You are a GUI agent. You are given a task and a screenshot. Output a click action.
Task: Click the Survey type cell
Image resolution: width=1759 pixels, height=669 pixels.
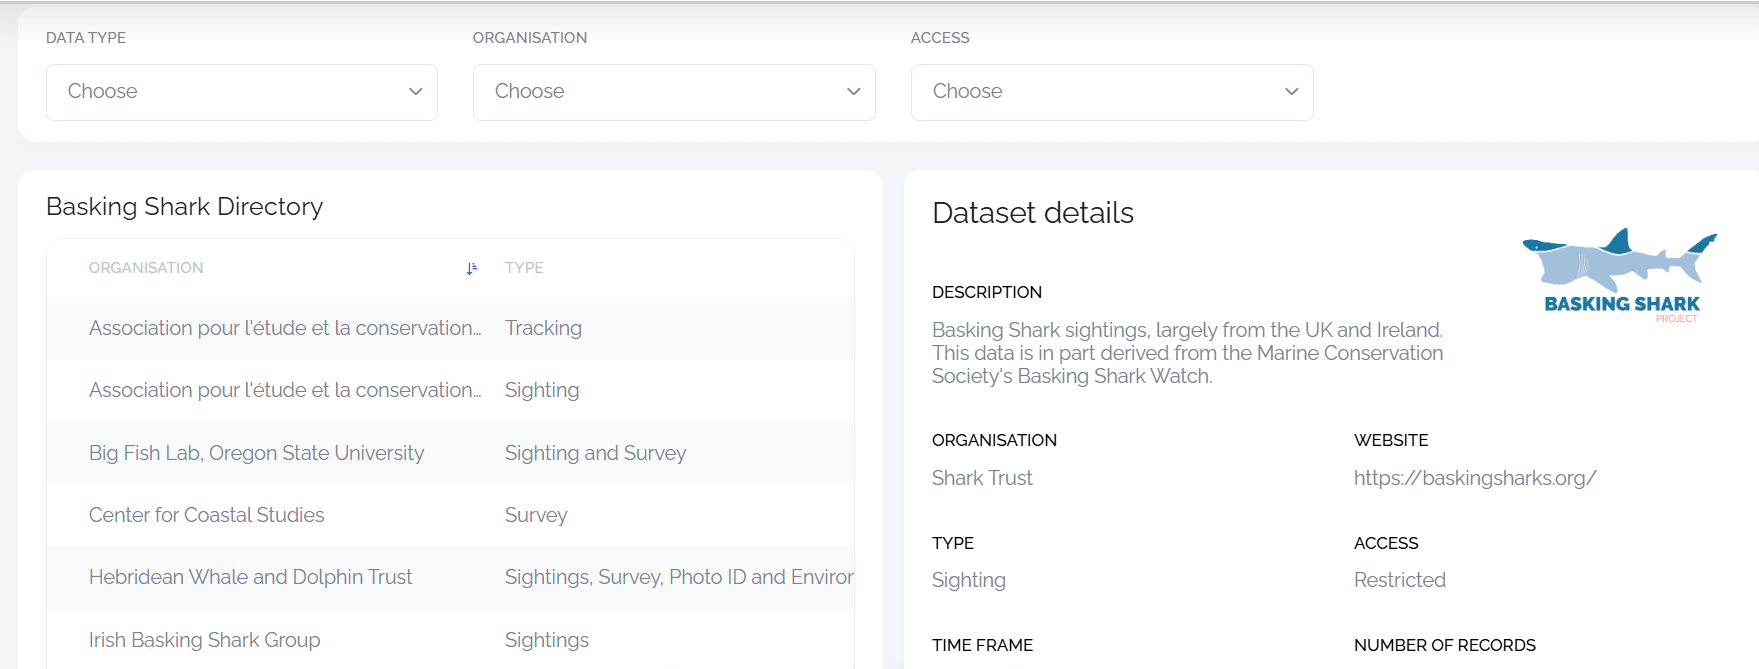[536, 515]
